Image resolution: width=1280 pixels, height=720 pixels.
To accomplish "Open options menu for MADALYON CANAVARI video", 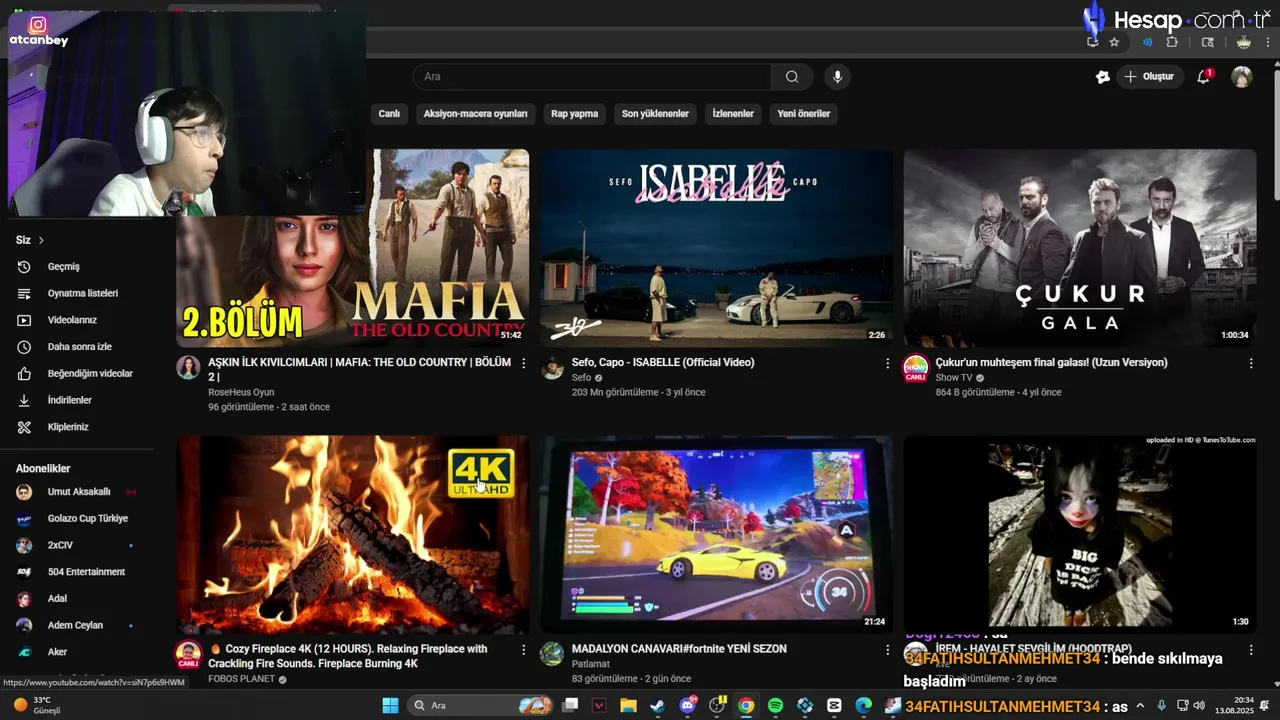I will [887, 650].
